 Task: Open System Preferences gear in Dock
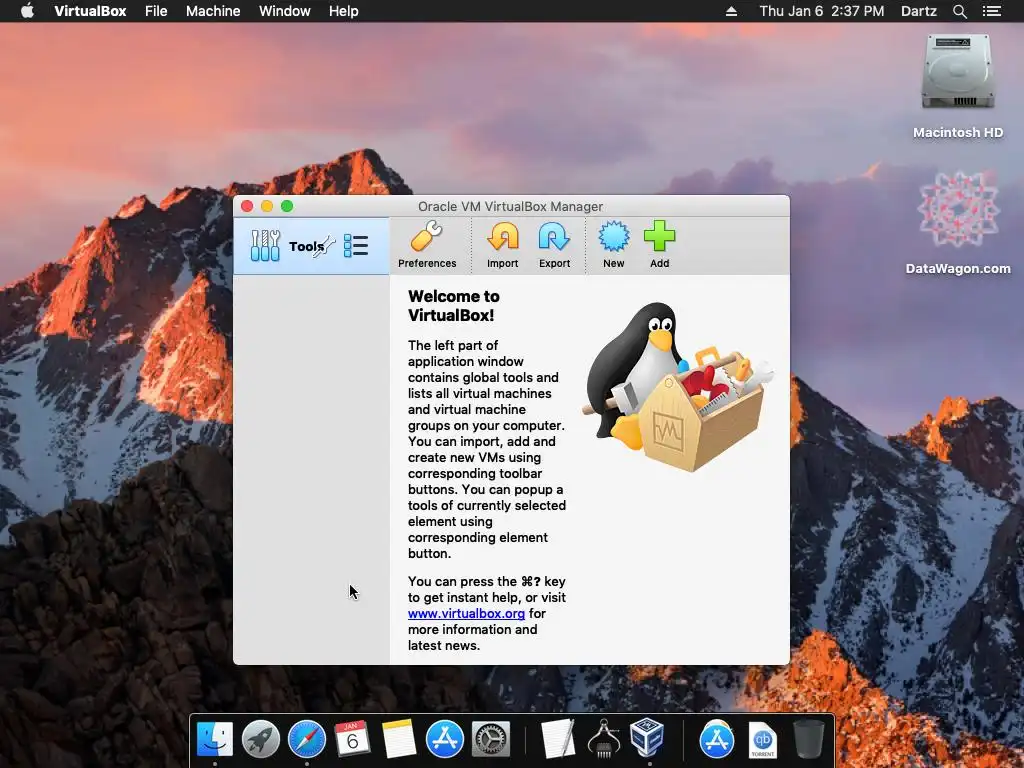[x=490, y=740]
